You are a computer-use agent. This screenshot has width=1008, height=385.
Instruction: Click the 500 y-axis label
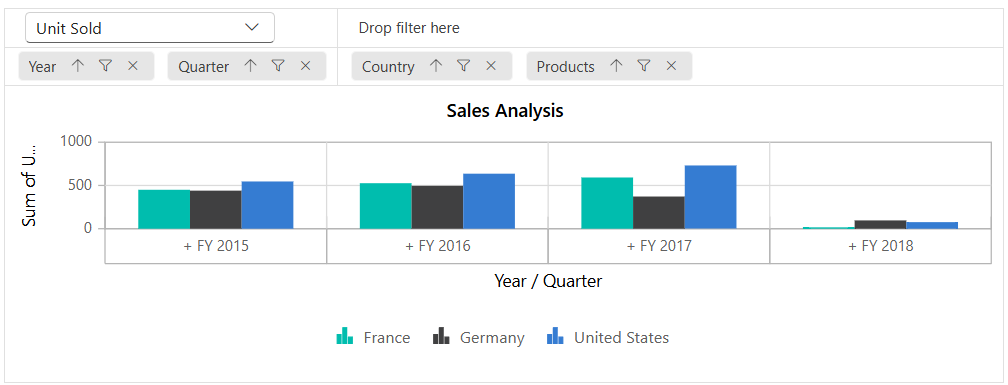[81, 185]
